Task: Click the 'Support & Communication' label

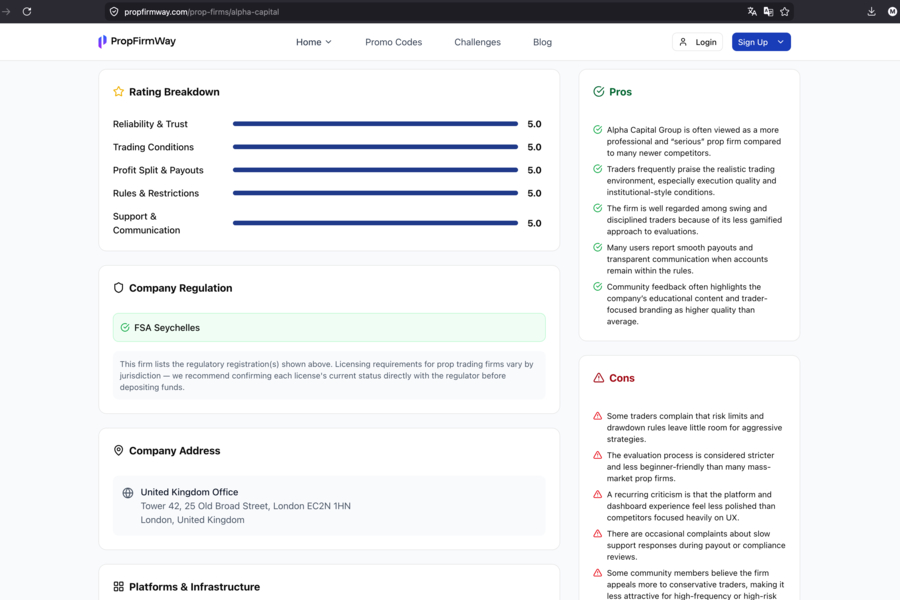Action: click(x=146, y=223)
